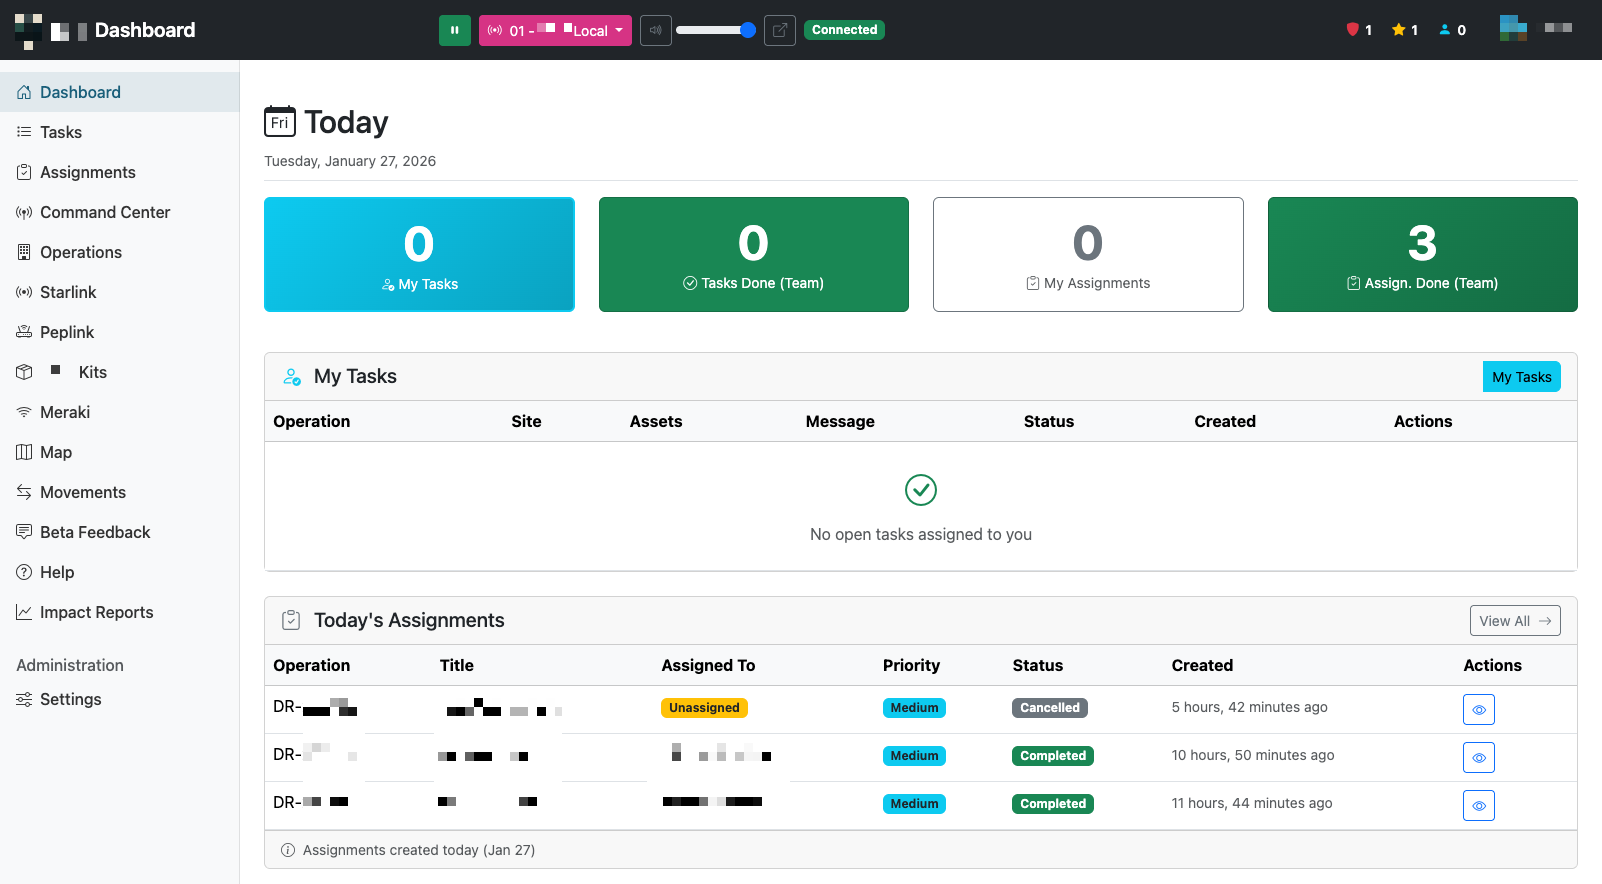This screenshot has width=1602, height=884.
Task: Click the Meraki wifi icon in sidebar
Action: coord(24,412)
